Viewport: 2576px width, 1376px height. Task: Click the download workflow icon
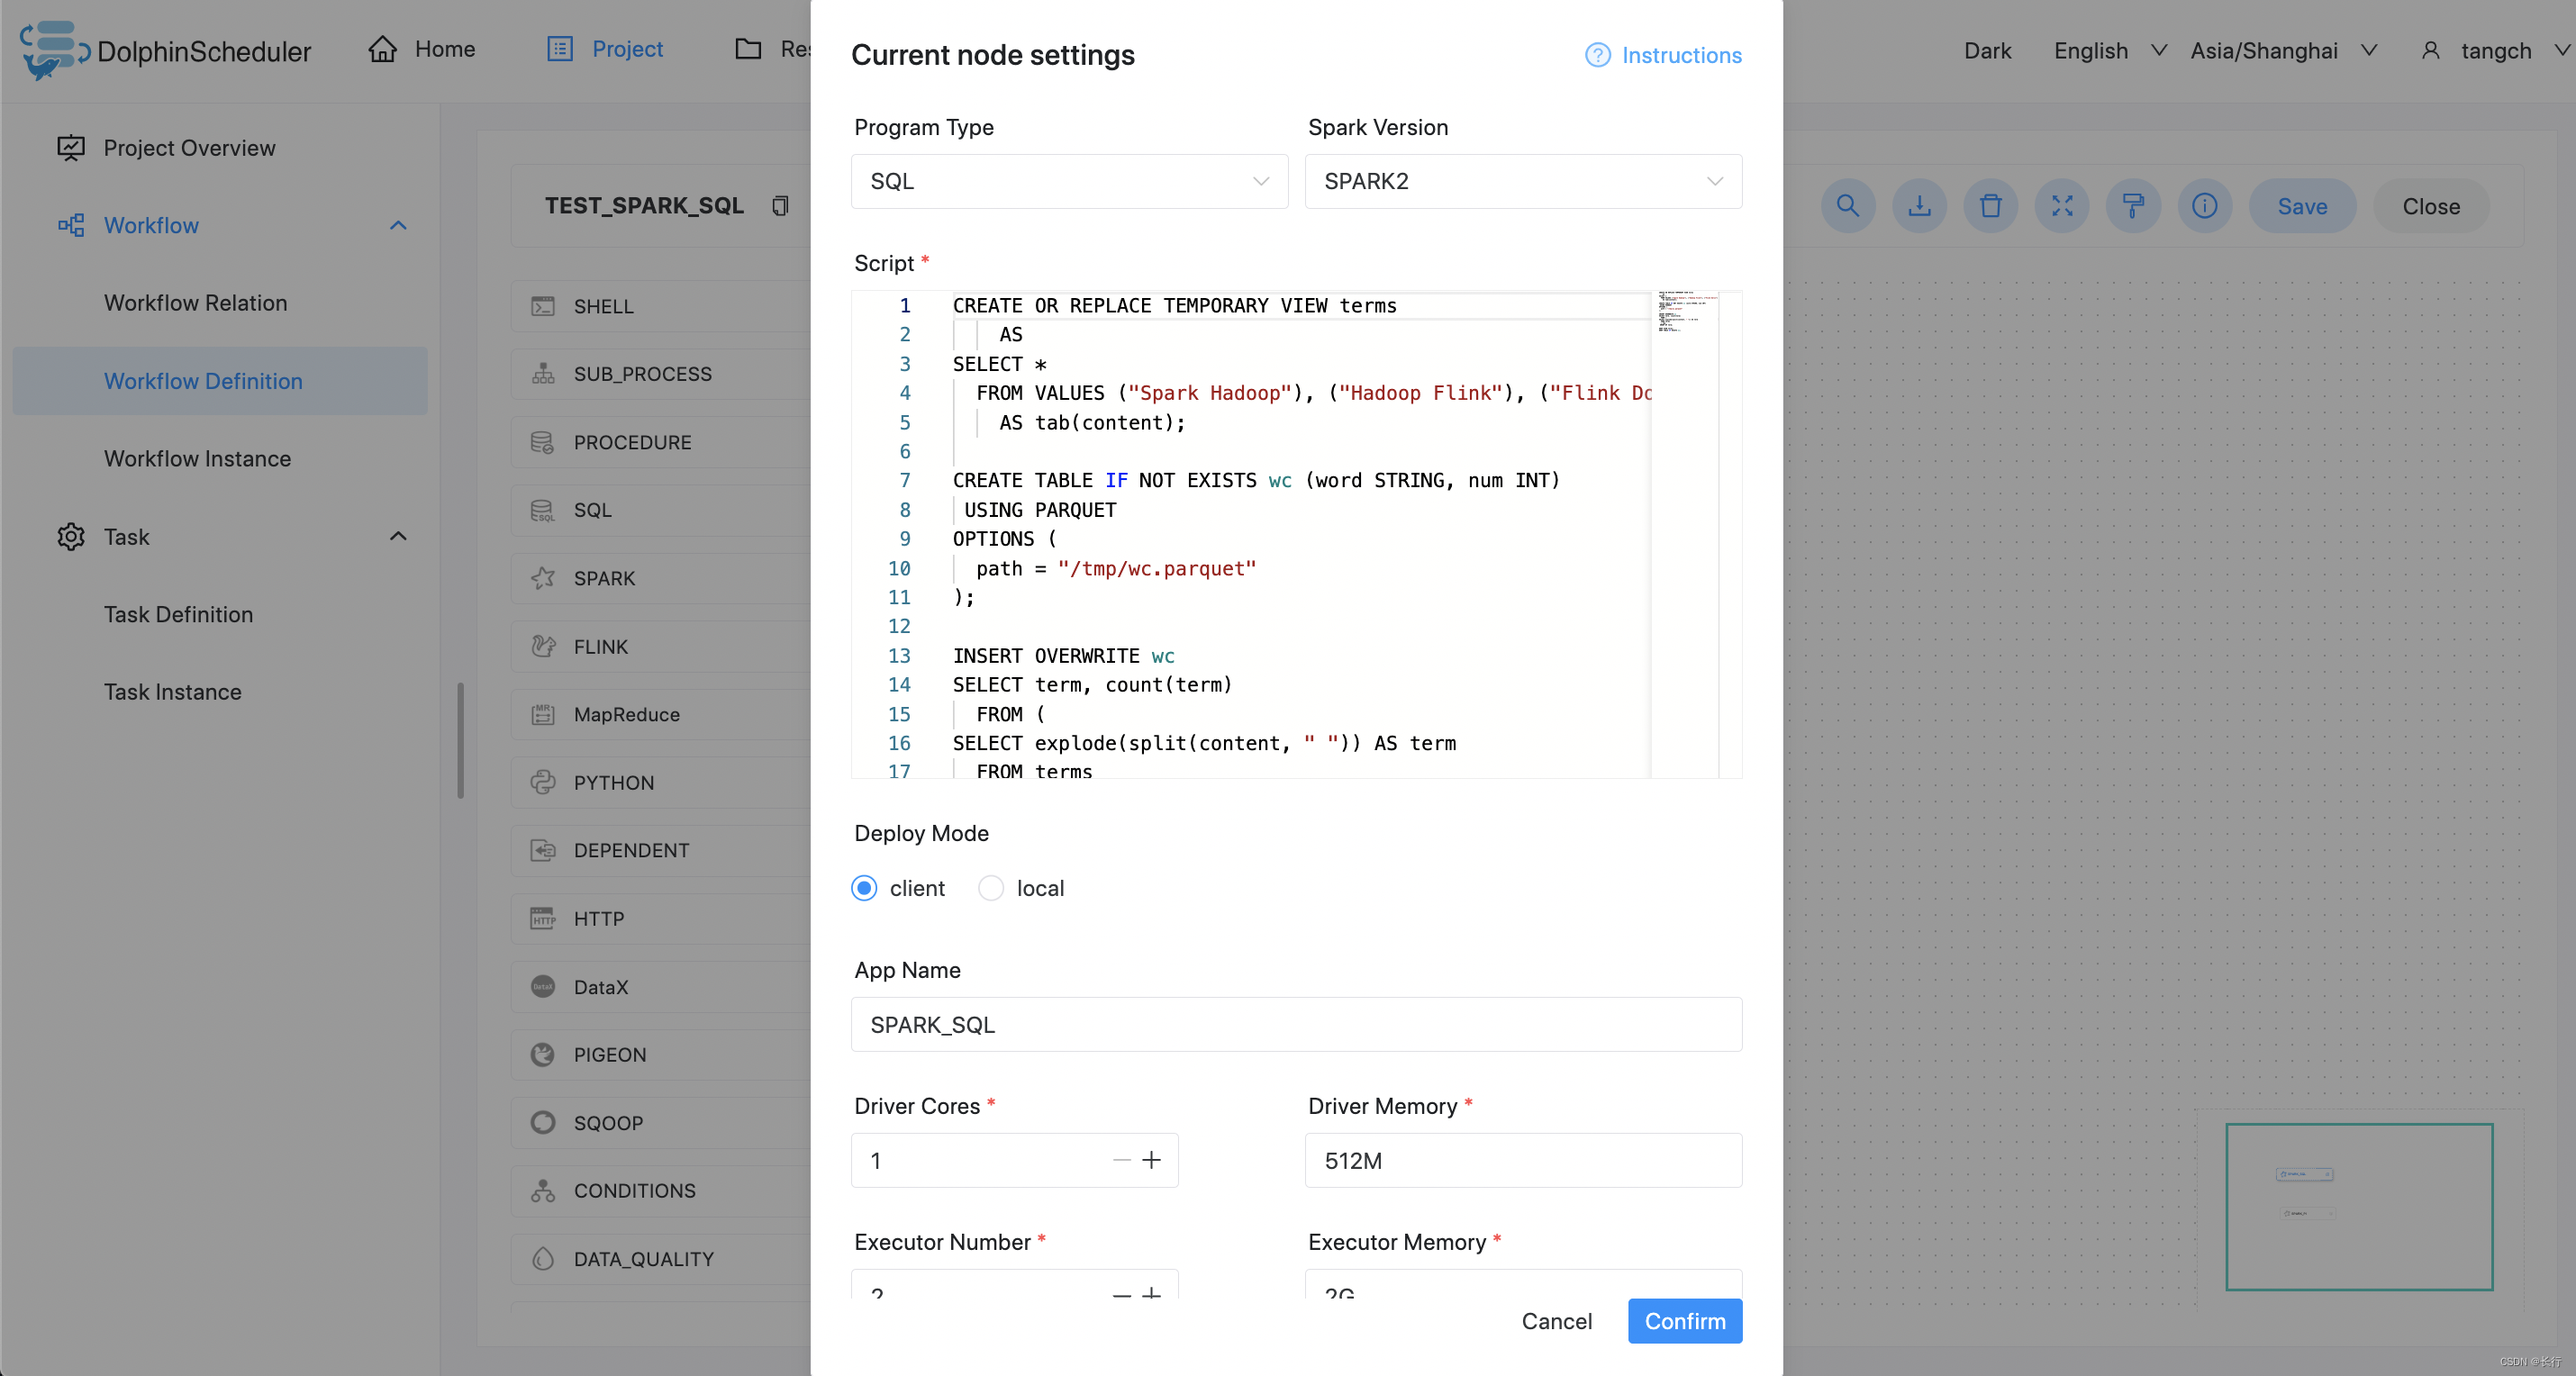click(x=1920, y=204)
